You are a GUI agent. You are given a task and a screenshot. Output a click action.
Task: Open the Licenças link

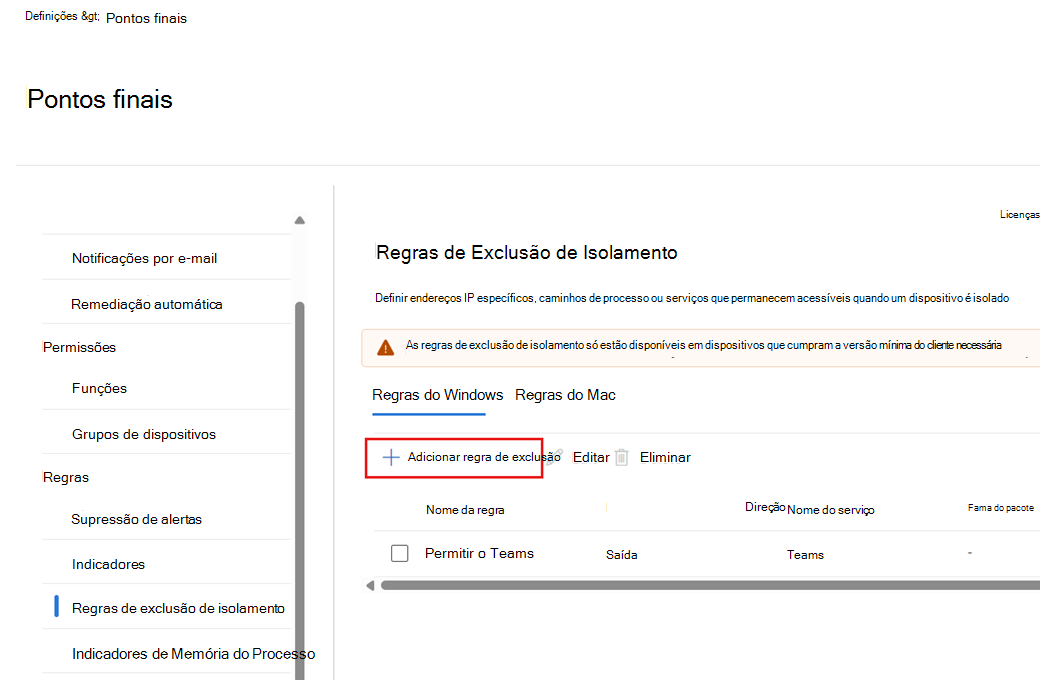(x=1021, y=213)
